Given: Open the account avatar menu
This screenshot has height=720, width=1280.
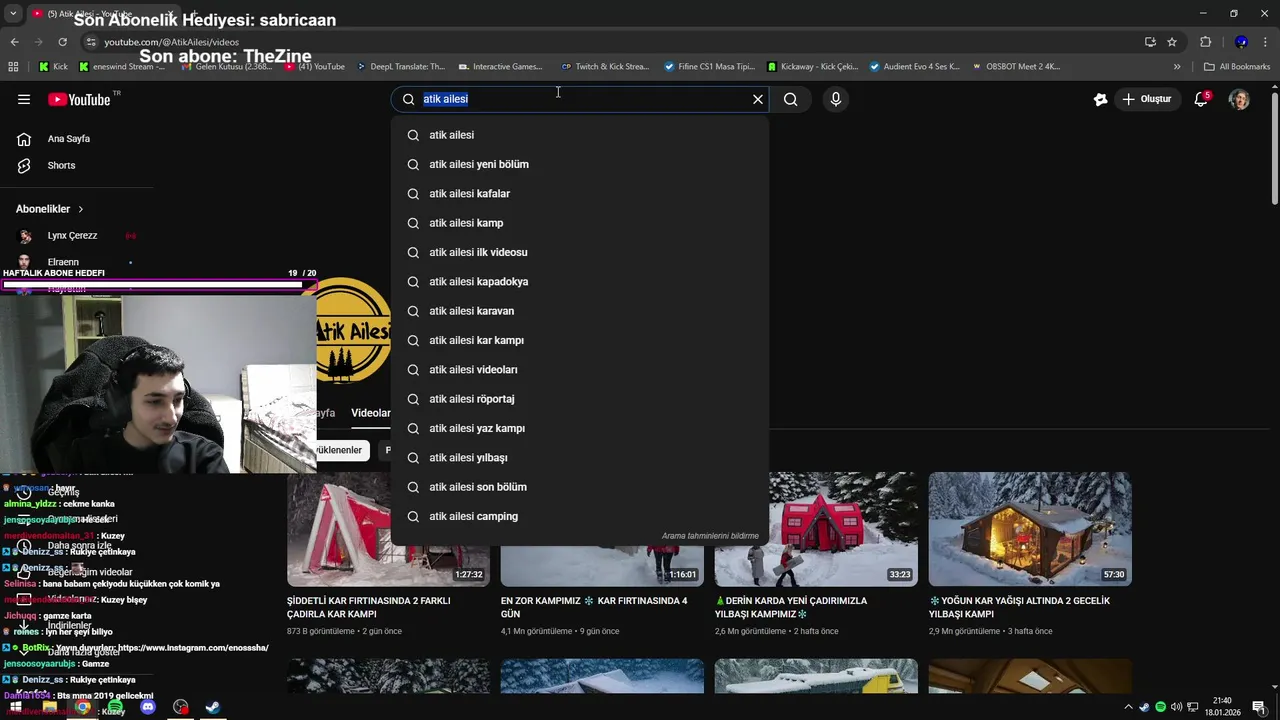Looking at the screenshot, I should point(1239,99).
